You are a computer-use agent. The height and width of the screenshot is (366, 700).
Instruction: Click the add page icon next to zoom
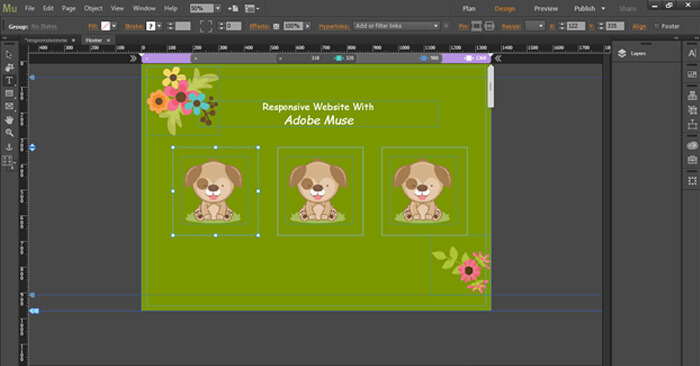tap(233, 8)
